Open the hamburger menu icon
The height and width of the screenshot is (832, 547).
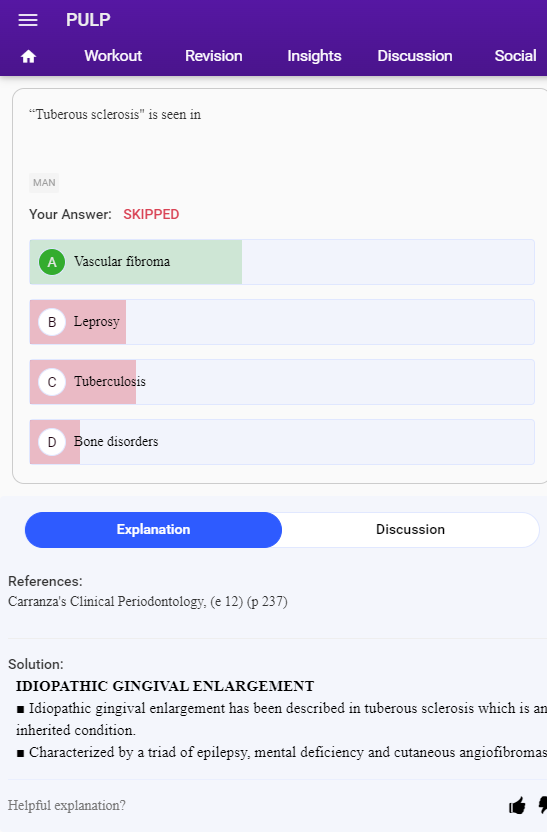[x=28, y=20]
